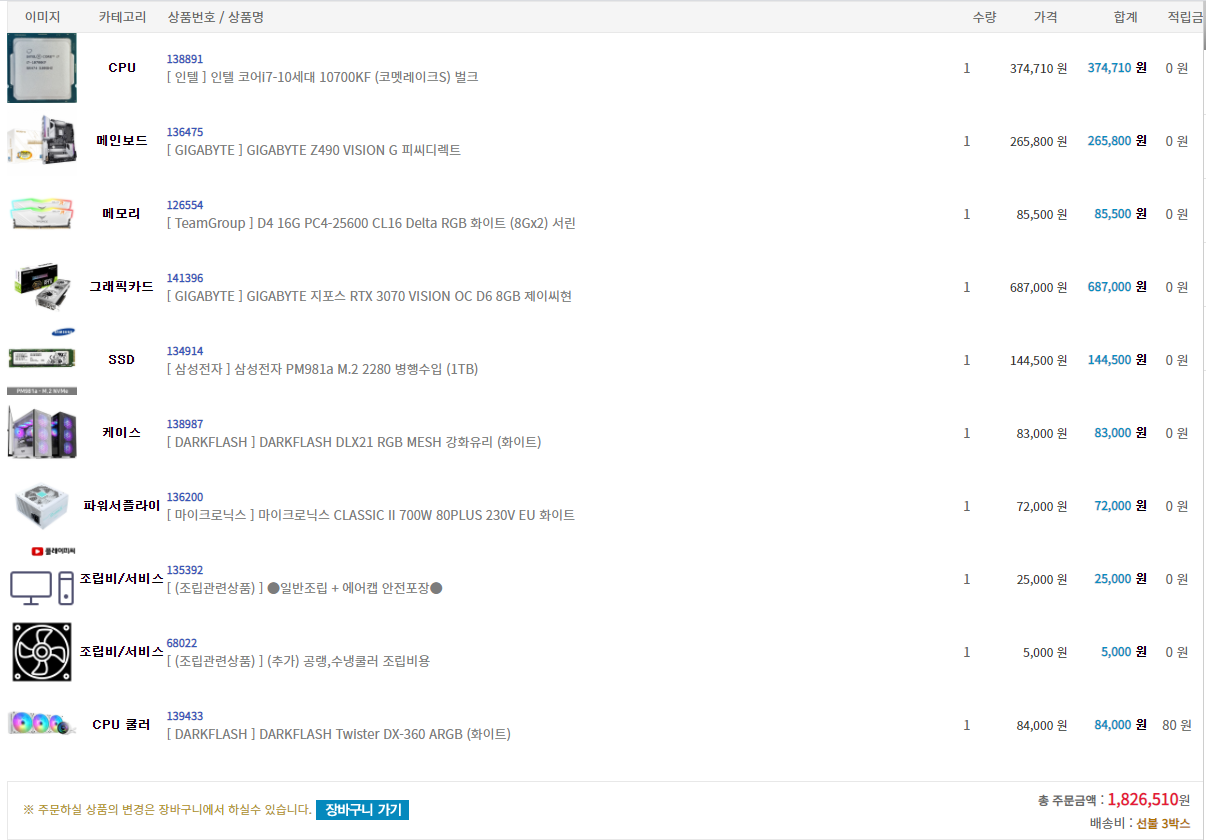Click the 인텔 코어i7-10세대 10700KF product name
1206x840 pixels.
coord(322,77)
